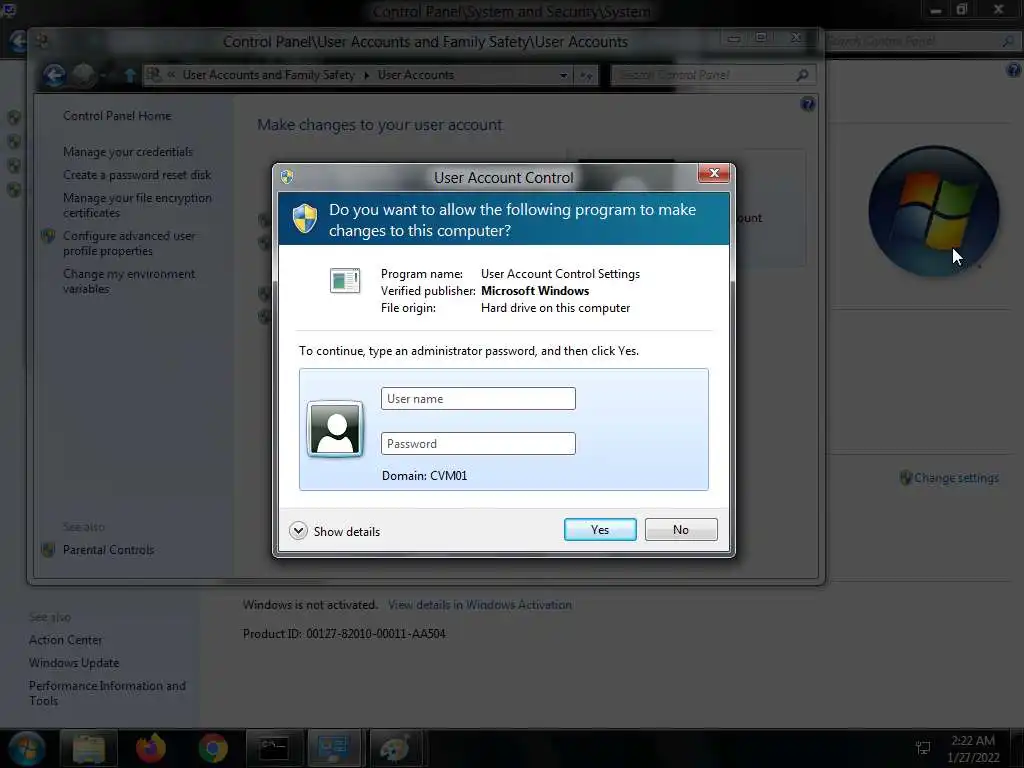The image size is (1024, 768).
Task: Click Windows is not activated text
Action: click(310, 605)
